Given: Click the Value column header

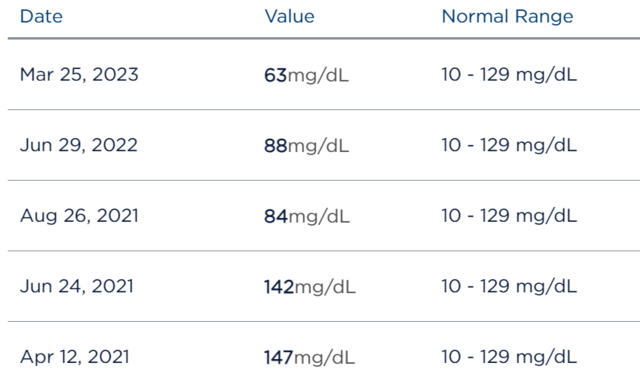Looking at the screenshot, I should 289,17.
